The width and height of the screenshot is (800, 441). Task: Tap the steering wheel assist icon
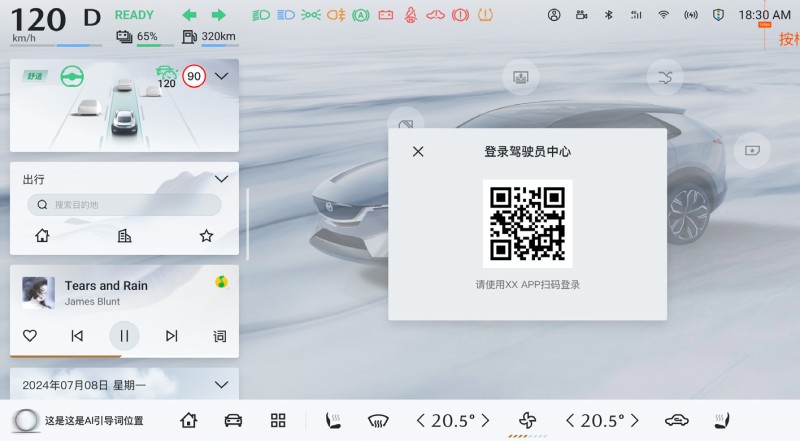coord(72,77)
